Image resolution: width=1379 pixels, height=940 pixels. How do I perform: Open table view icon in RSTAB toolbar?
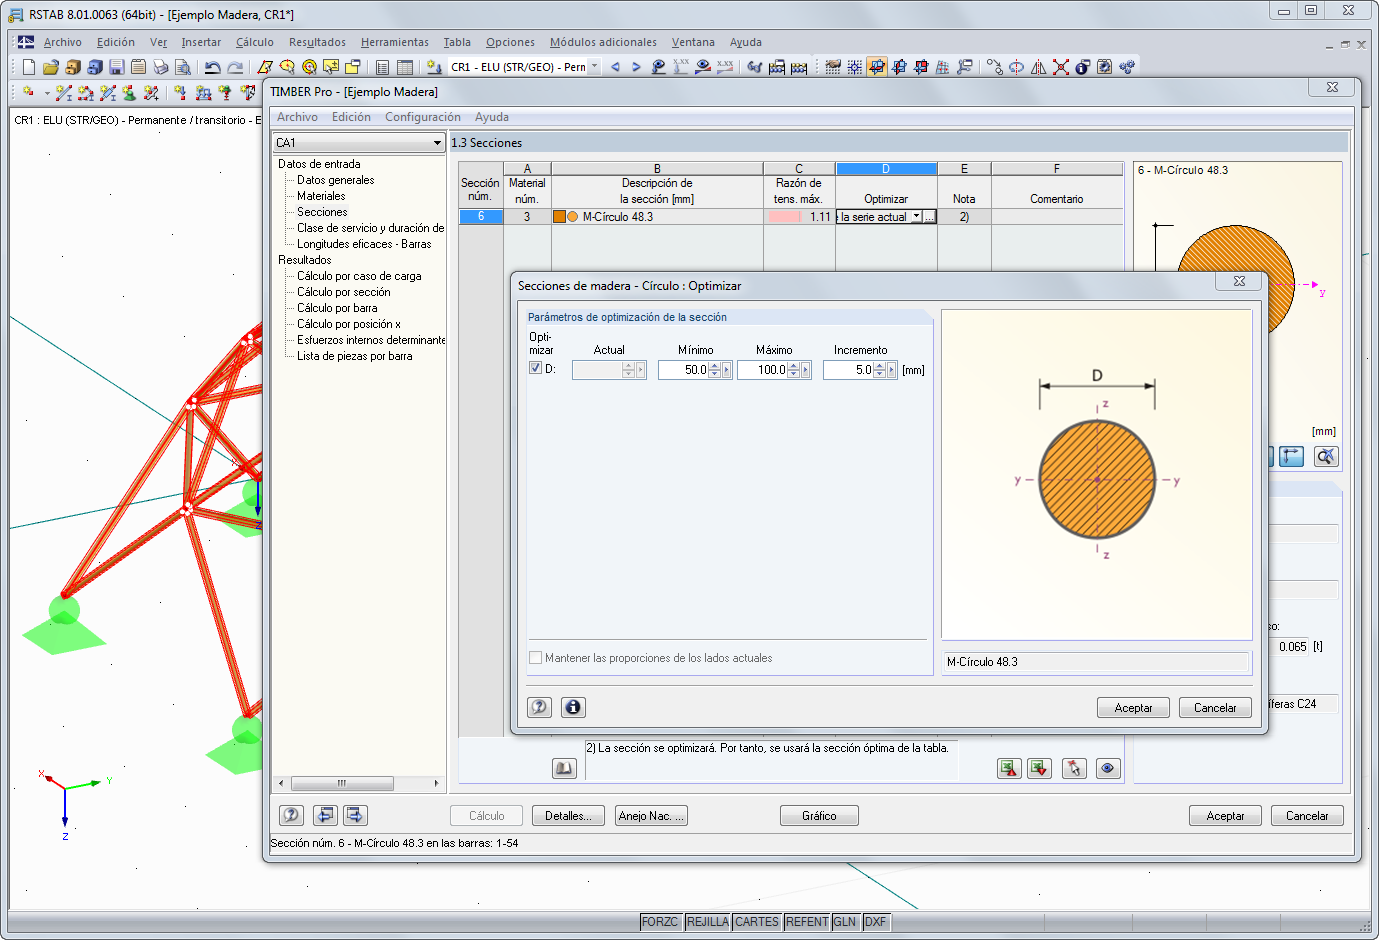[404, 67]
